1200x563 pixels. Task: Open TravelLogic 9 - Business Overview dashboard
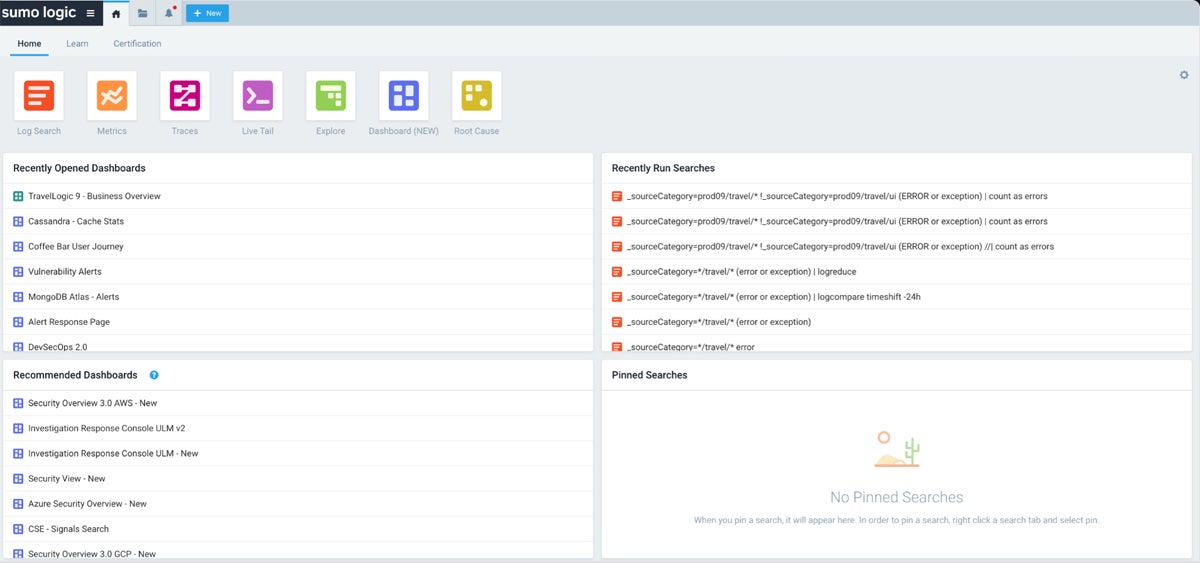pyautogui.click(x=94, y=196)
